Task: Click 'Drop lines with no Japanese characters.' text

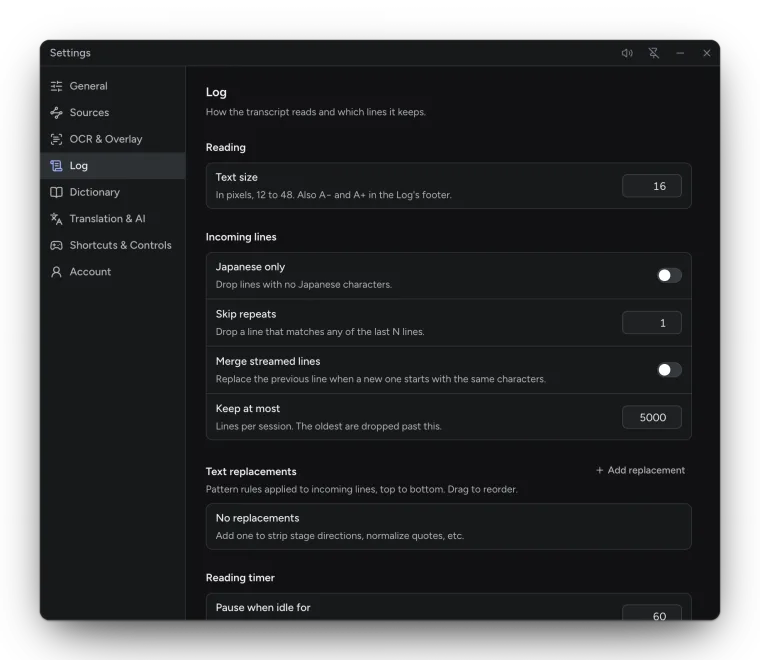Action: [x=303, y=284]
